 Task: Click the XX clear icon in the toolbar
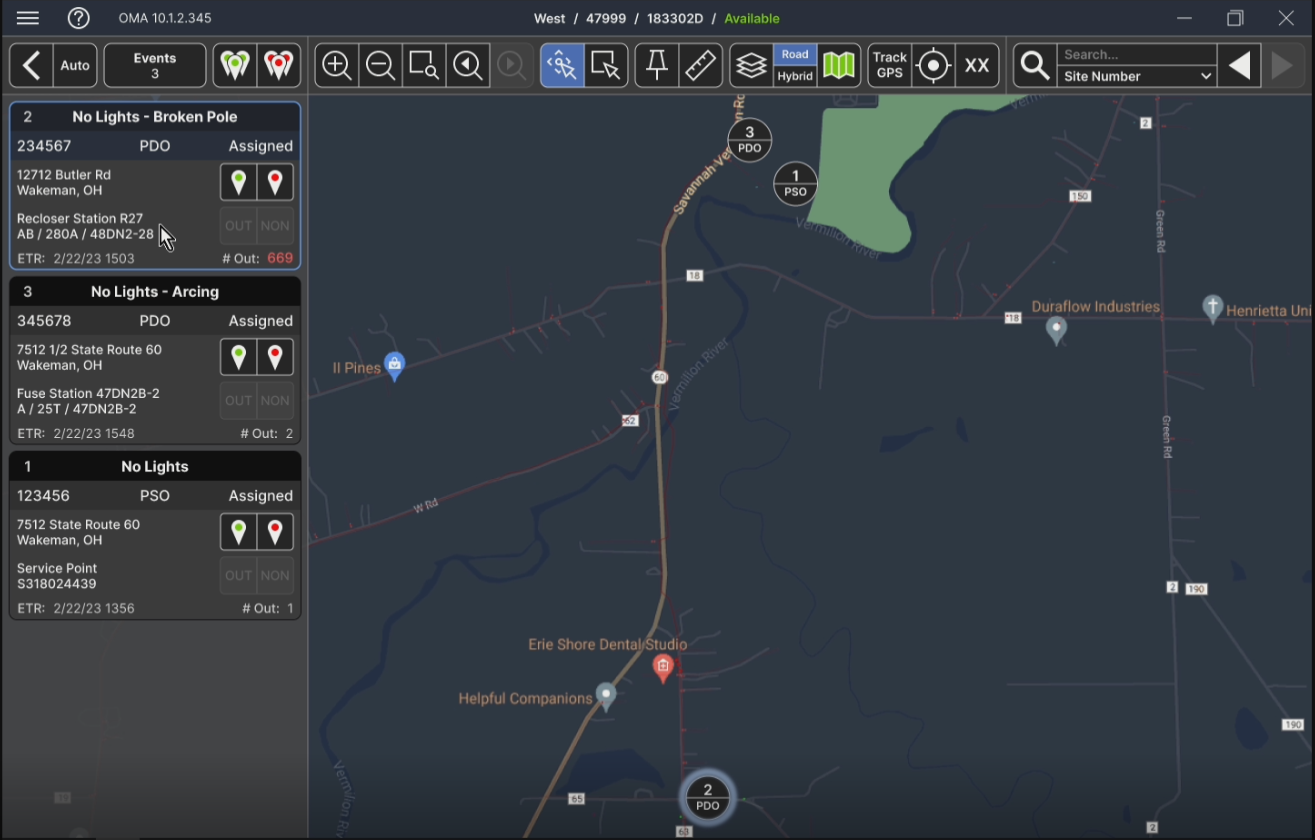[x=977, y=65]
